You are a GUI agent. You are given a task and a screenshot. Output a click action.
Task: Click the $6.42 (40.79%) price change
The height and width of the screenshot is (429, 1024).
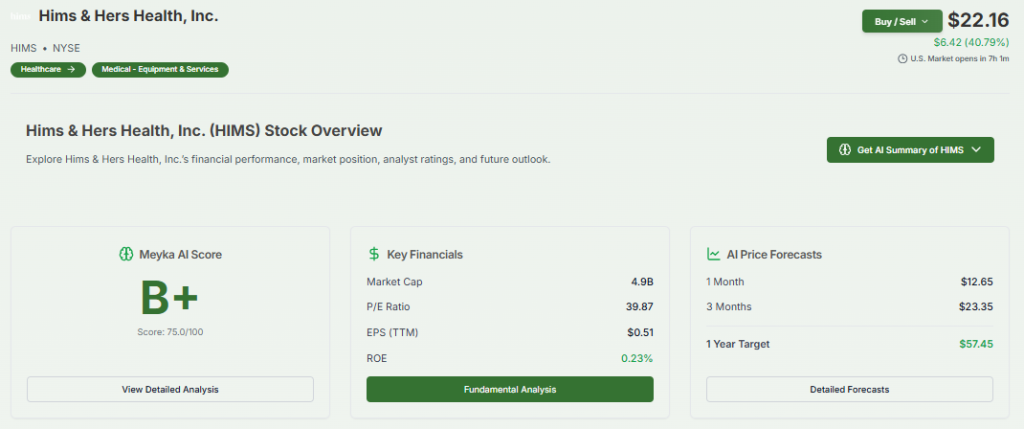click(x=971, y=42)
